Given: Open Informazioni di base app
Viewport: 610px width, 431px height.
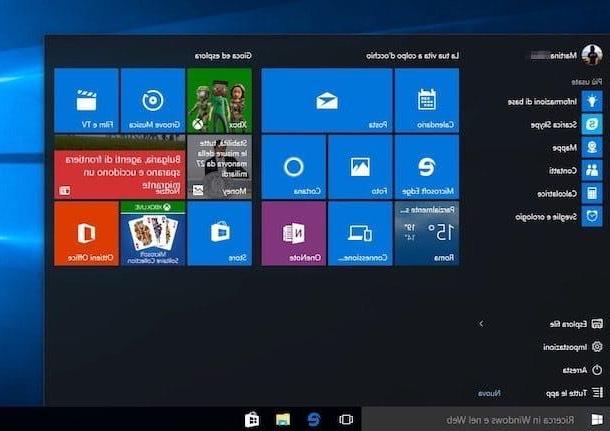Looking at the screenshot, I should [x=554, y=102].
